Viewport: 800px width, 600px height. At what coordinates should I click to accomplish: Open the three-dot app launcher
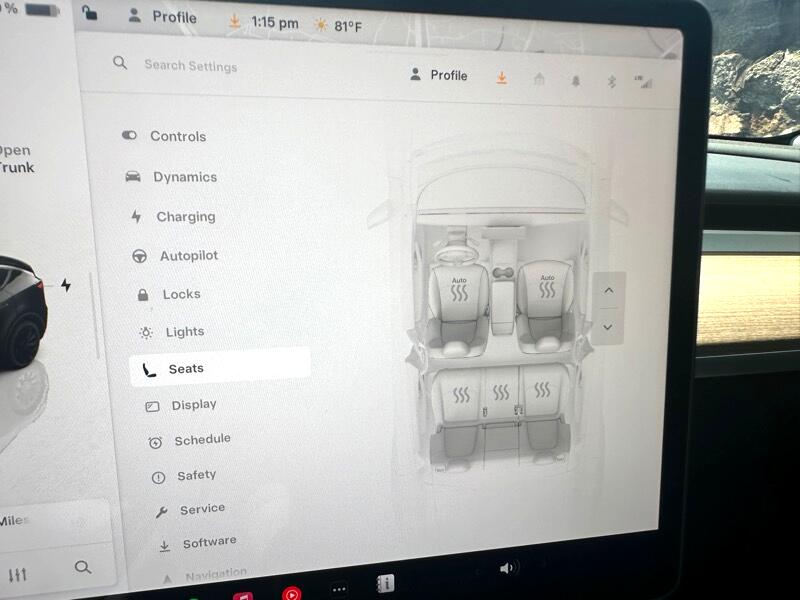(x=339, y=589)
